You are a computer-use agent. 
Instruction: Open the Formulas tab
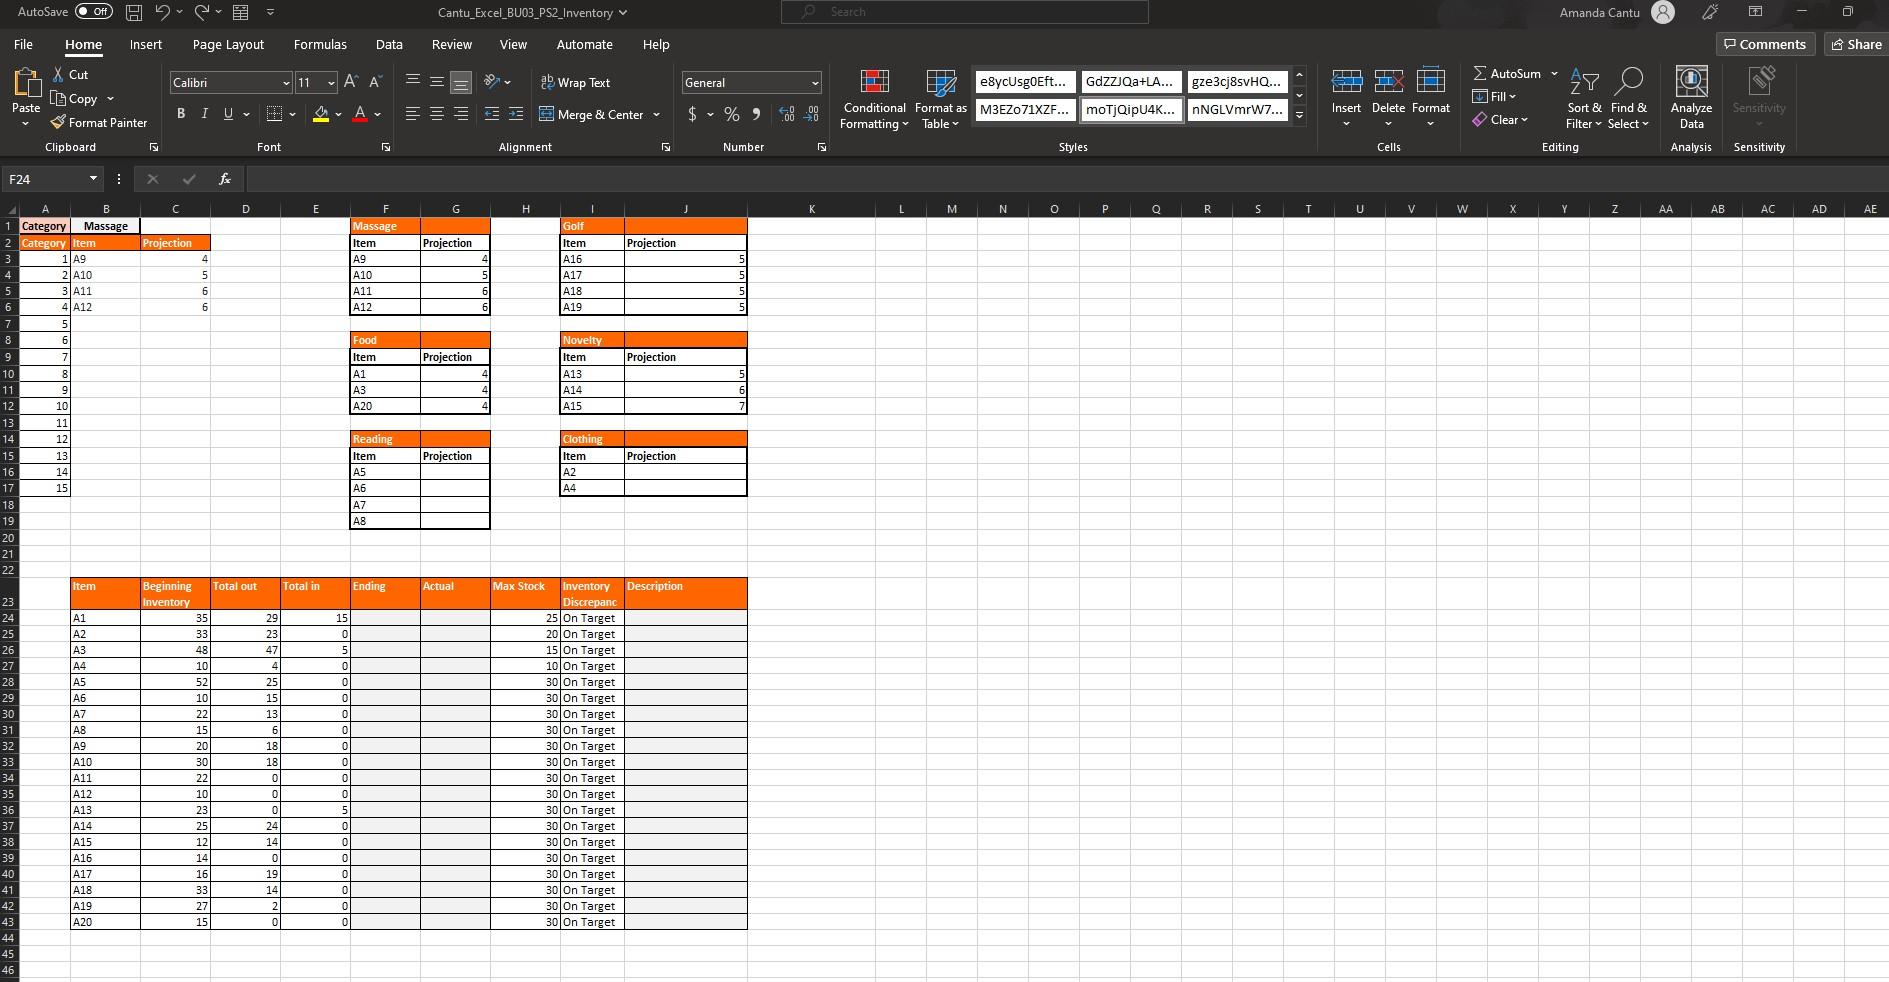tap(320, 44)
